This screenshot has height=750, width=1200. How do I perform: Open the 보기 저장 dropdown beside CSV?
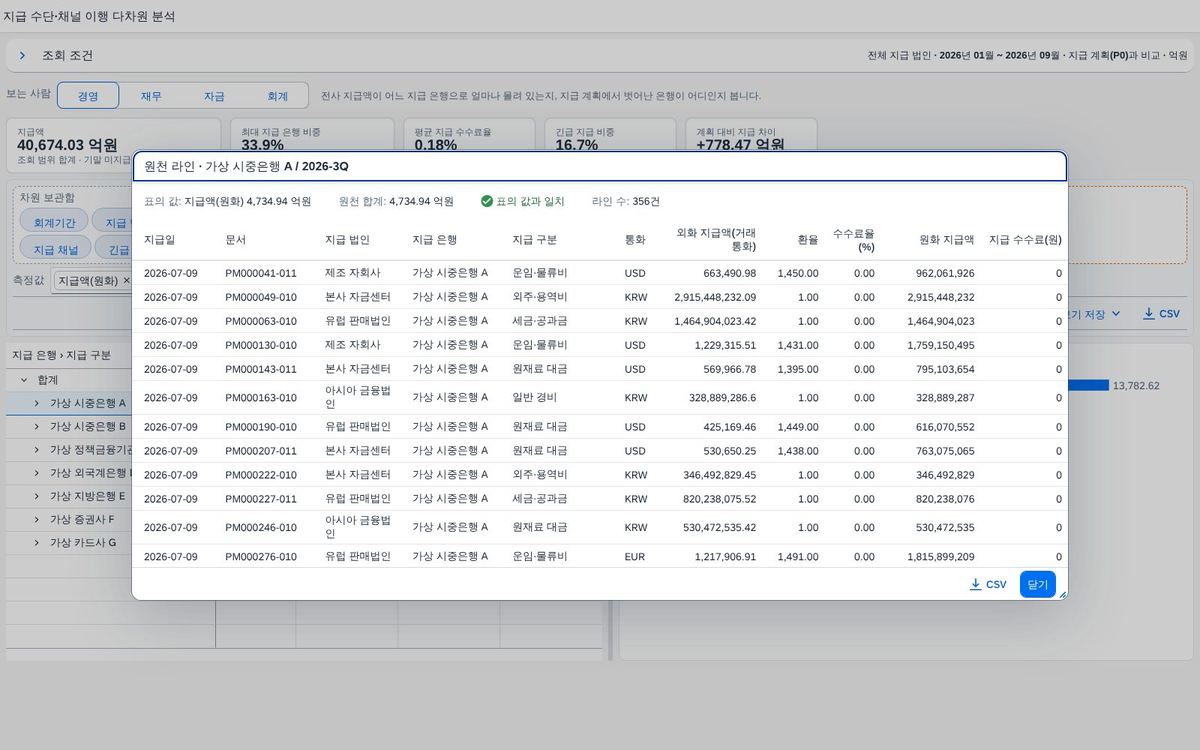click(x=1097, y=313)
